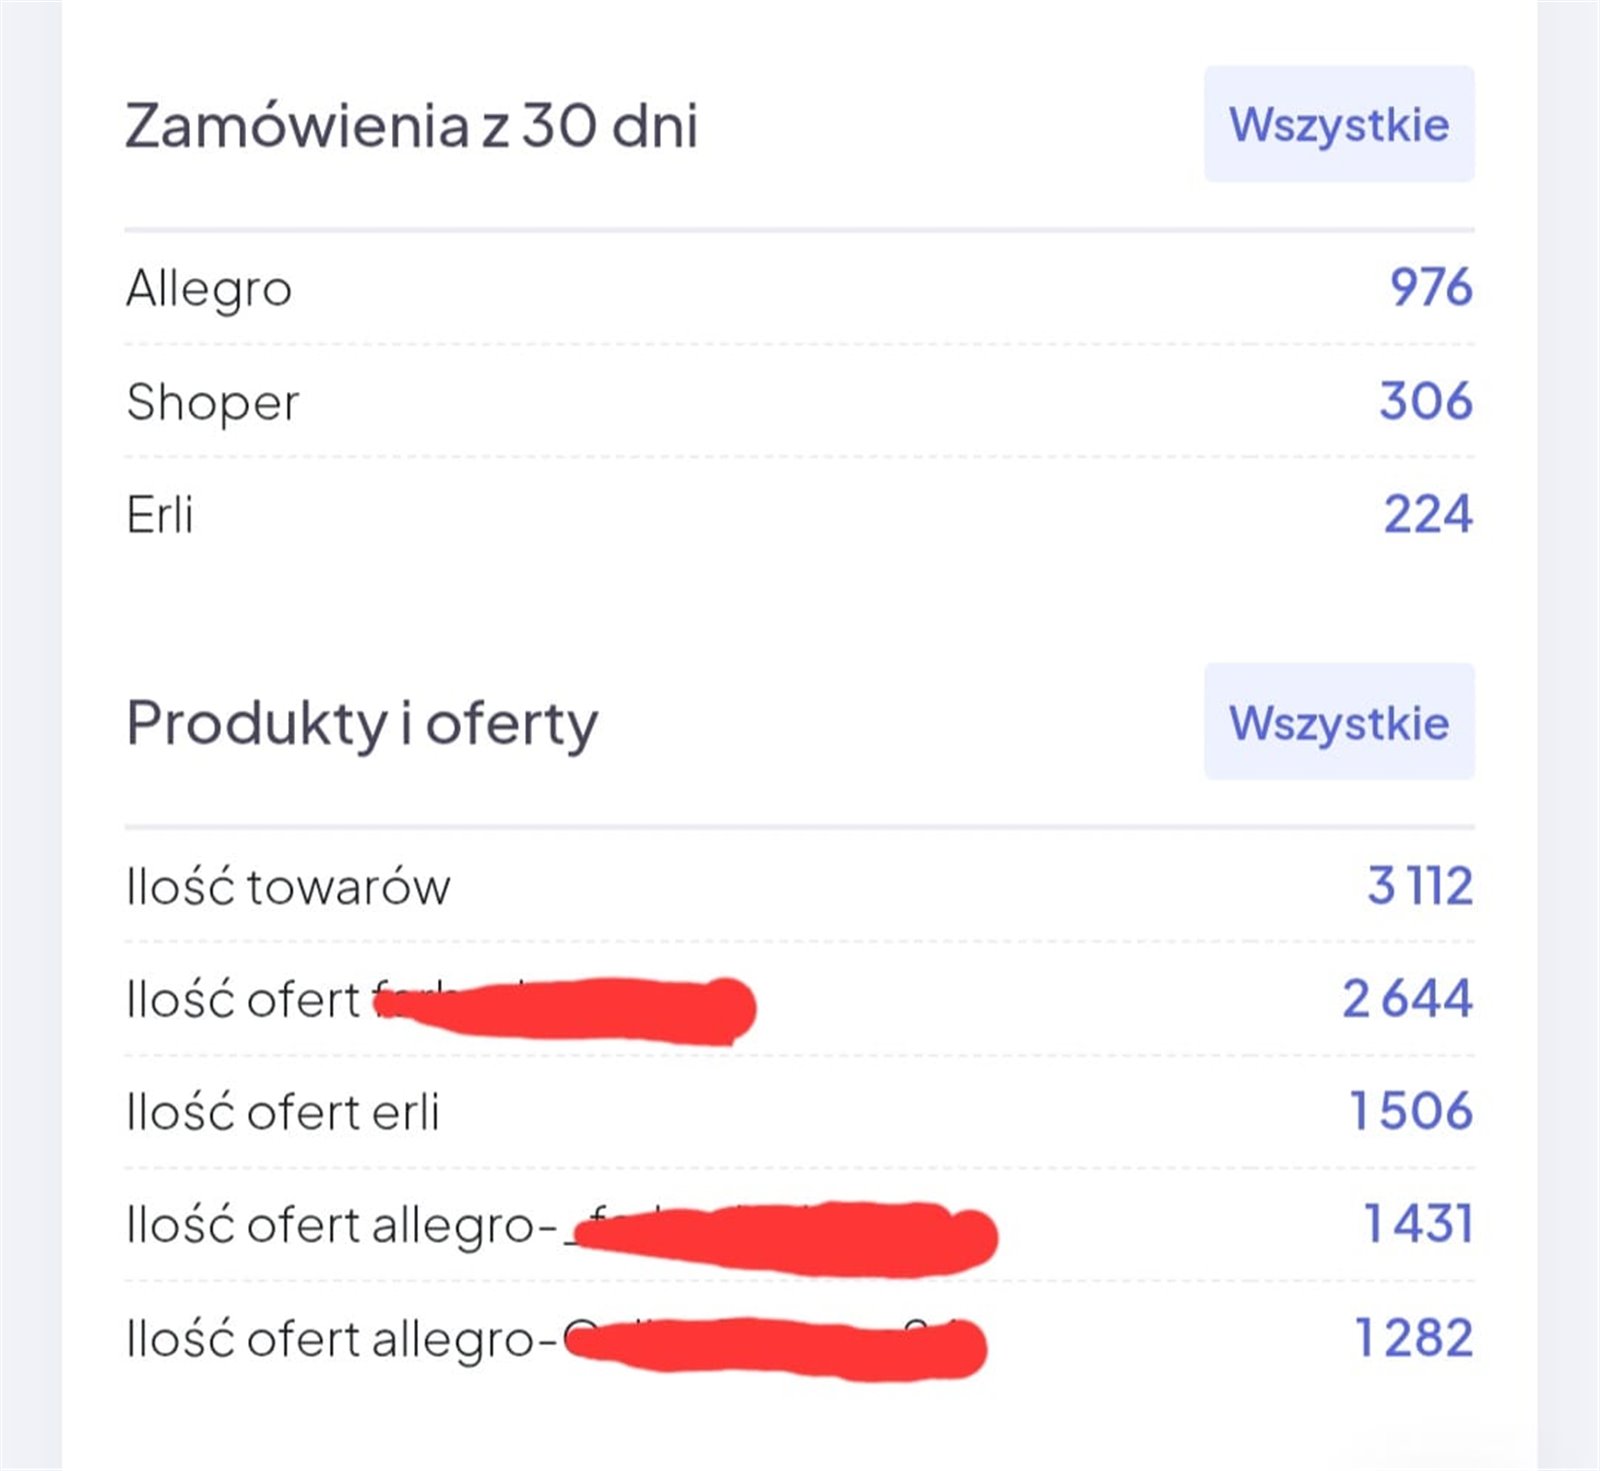Image resolution: width=1600 pixels, height=1471 pixels.
Task: Select the Ilość ofert erli row
Action: point(799,1111)
